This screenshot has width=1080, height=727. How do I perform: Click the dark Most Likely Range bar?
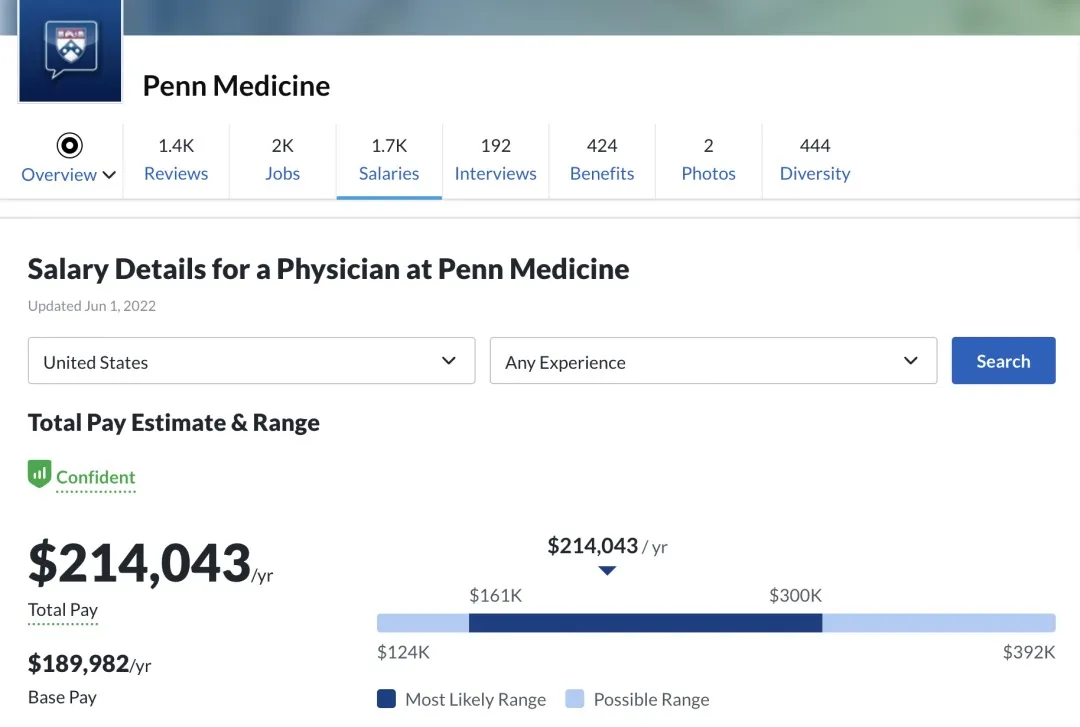click(x=645, y=623)
